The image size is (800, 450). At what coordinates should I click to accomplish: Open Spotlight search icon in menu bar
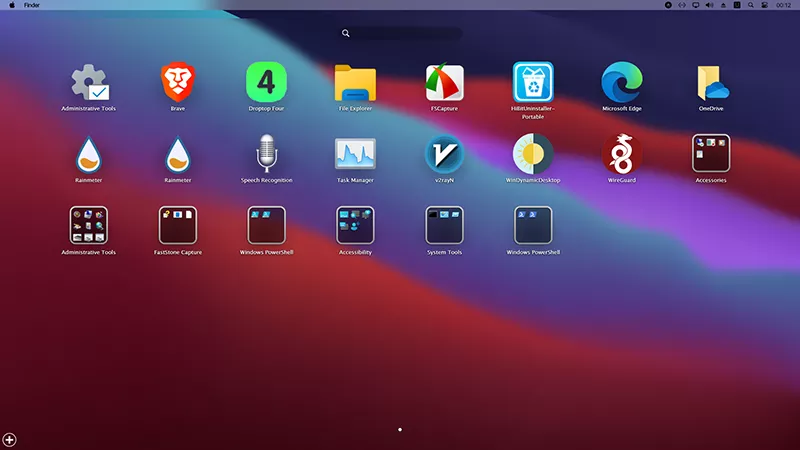coord(751,5)
